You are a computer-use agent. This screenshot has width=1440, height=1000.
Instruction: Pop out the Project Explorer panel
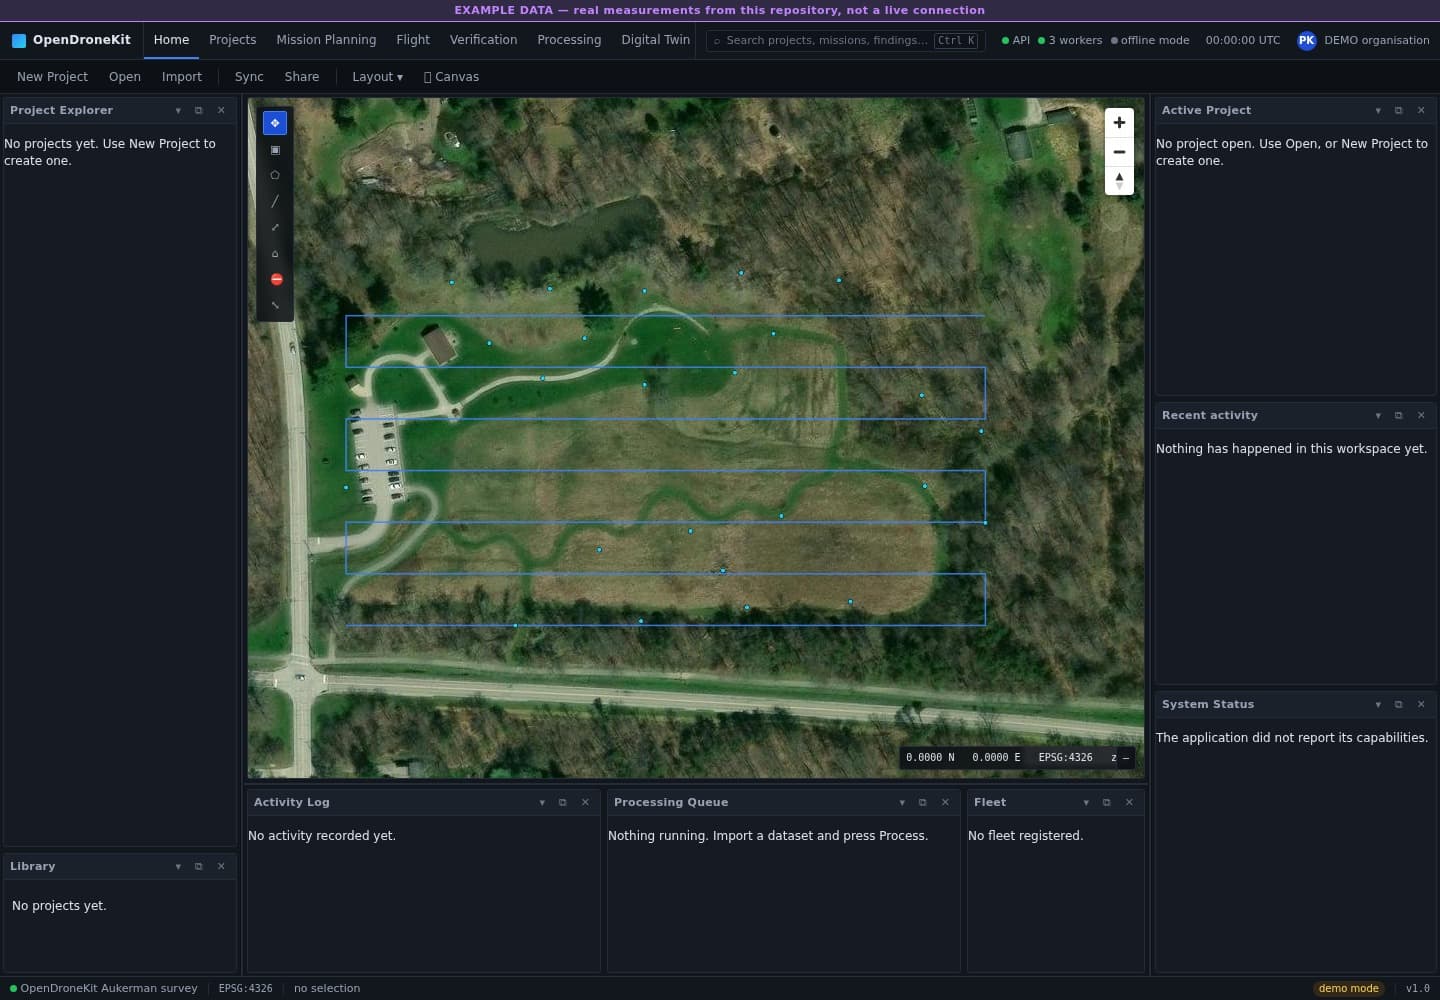tap(199, 110)
